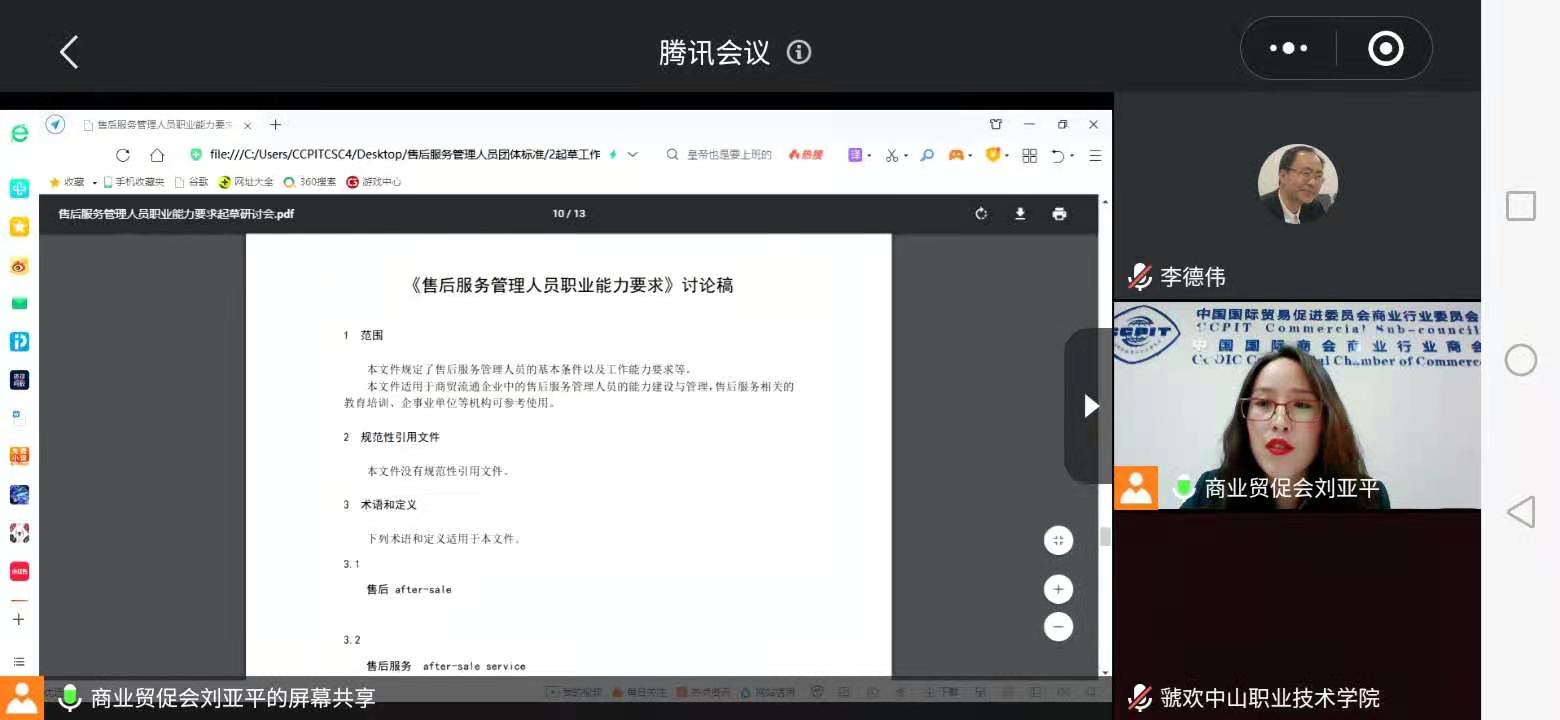Image resolution: width=1560 pixels, height=720 pixels.
Task: Click the blue magnifier find icon
Action: (x=927, y=155)
